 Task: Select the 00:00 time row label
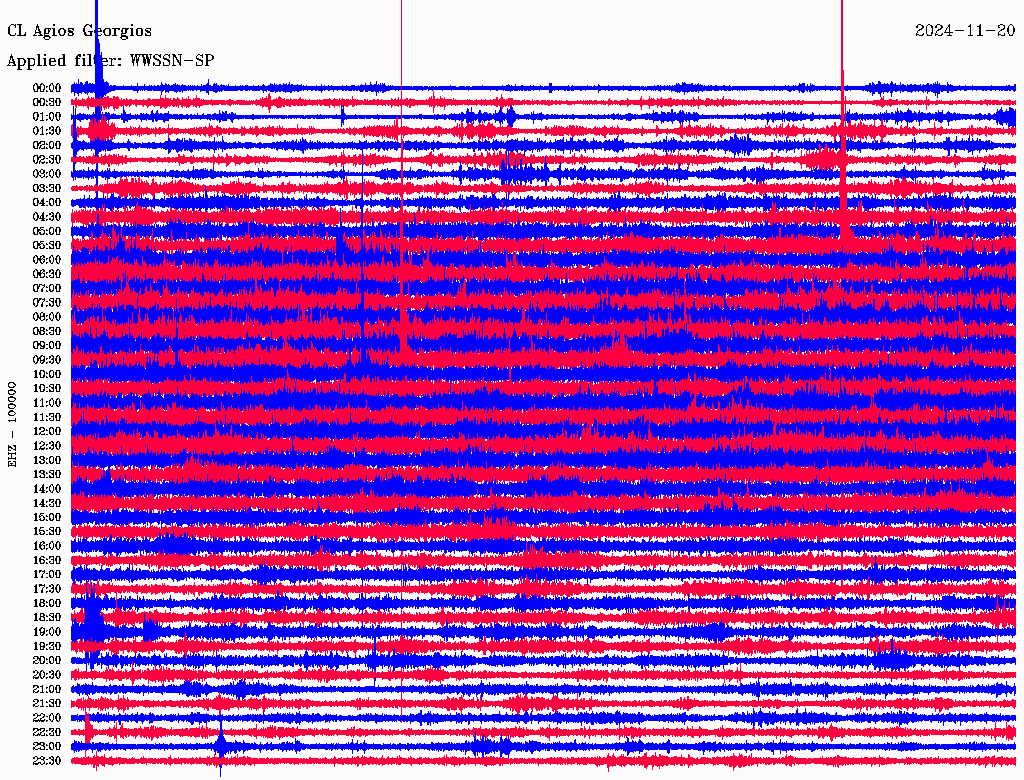click(x=47, y=88)
